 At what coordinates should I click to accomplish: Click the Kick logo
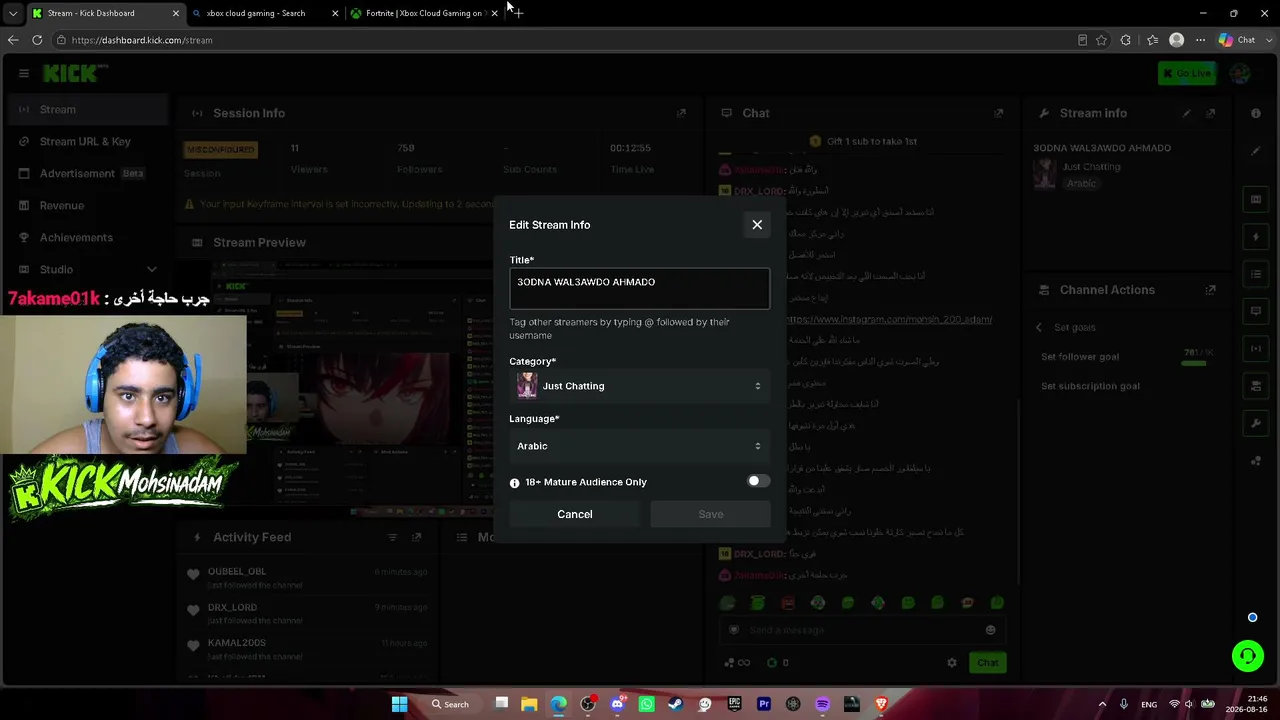coord(72,73)
